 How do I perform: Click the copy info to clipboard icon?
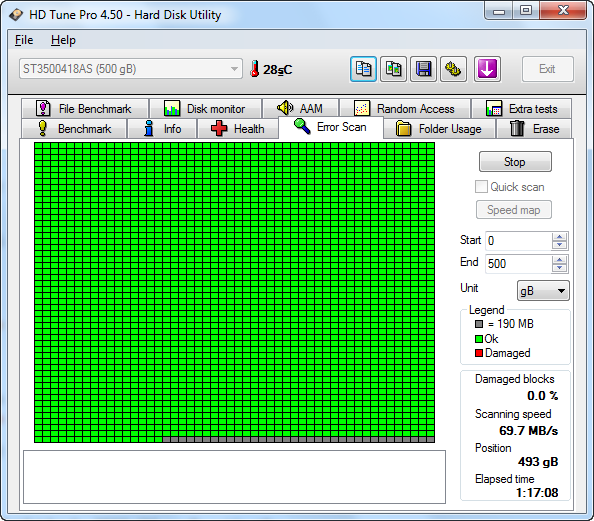(363, 69)
